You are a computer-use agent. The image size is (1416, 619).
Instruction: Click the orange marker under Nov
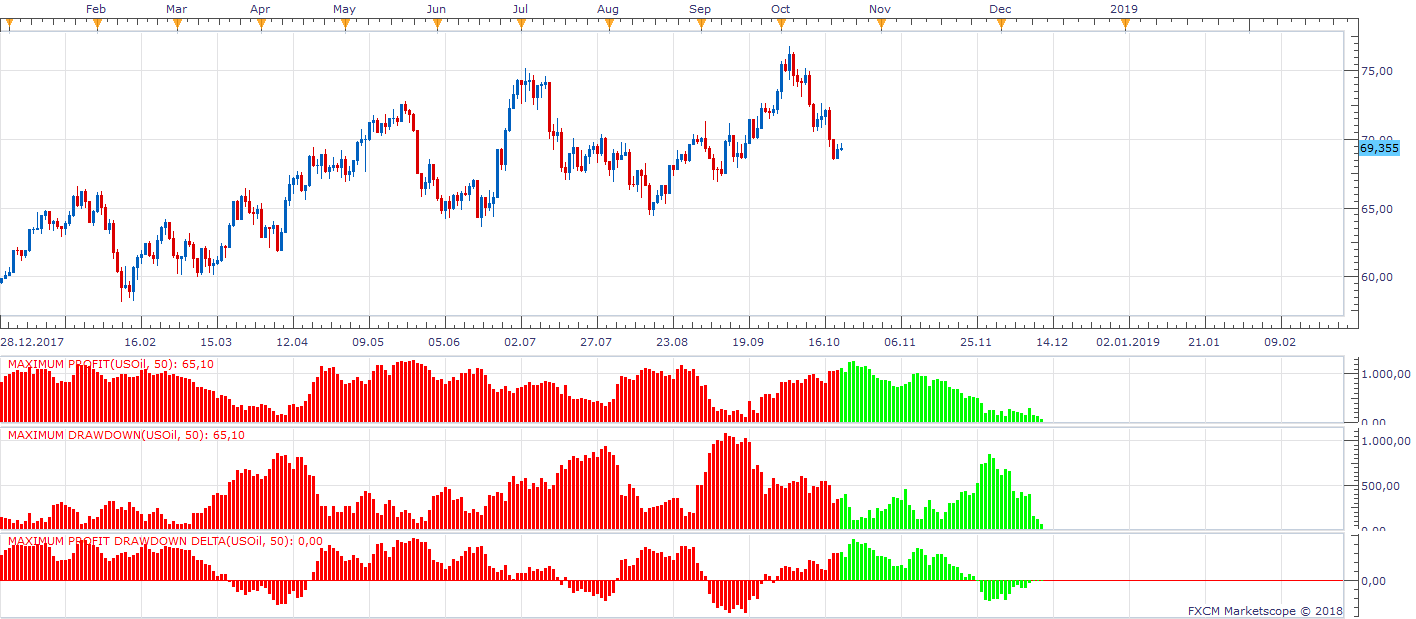point(881,25)
